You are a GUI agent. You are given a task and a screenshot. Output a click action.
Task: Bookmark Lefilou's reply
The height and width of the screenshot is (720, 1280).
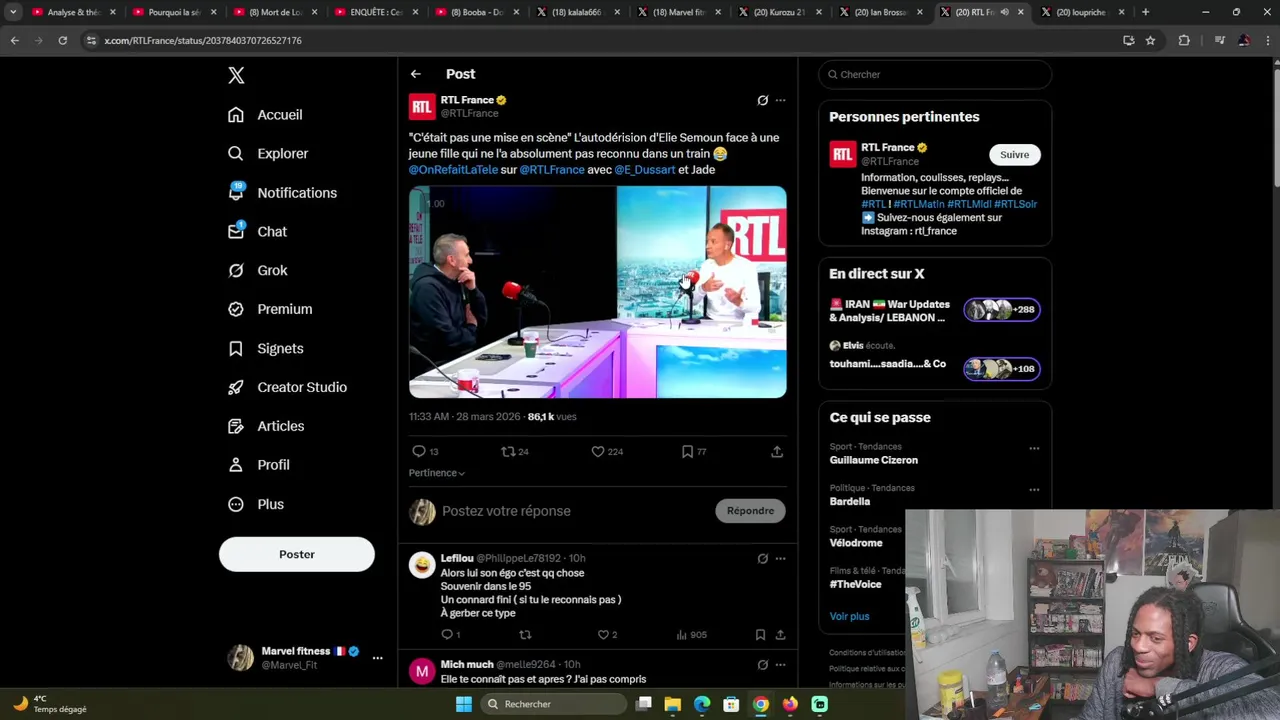pyautogui.click(x=760, y=635)
